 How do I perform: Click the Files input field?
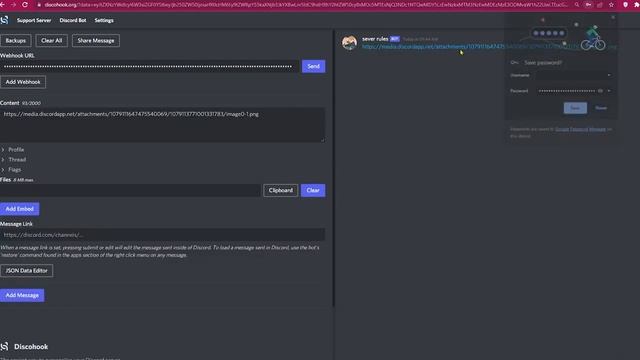(130, 190)
